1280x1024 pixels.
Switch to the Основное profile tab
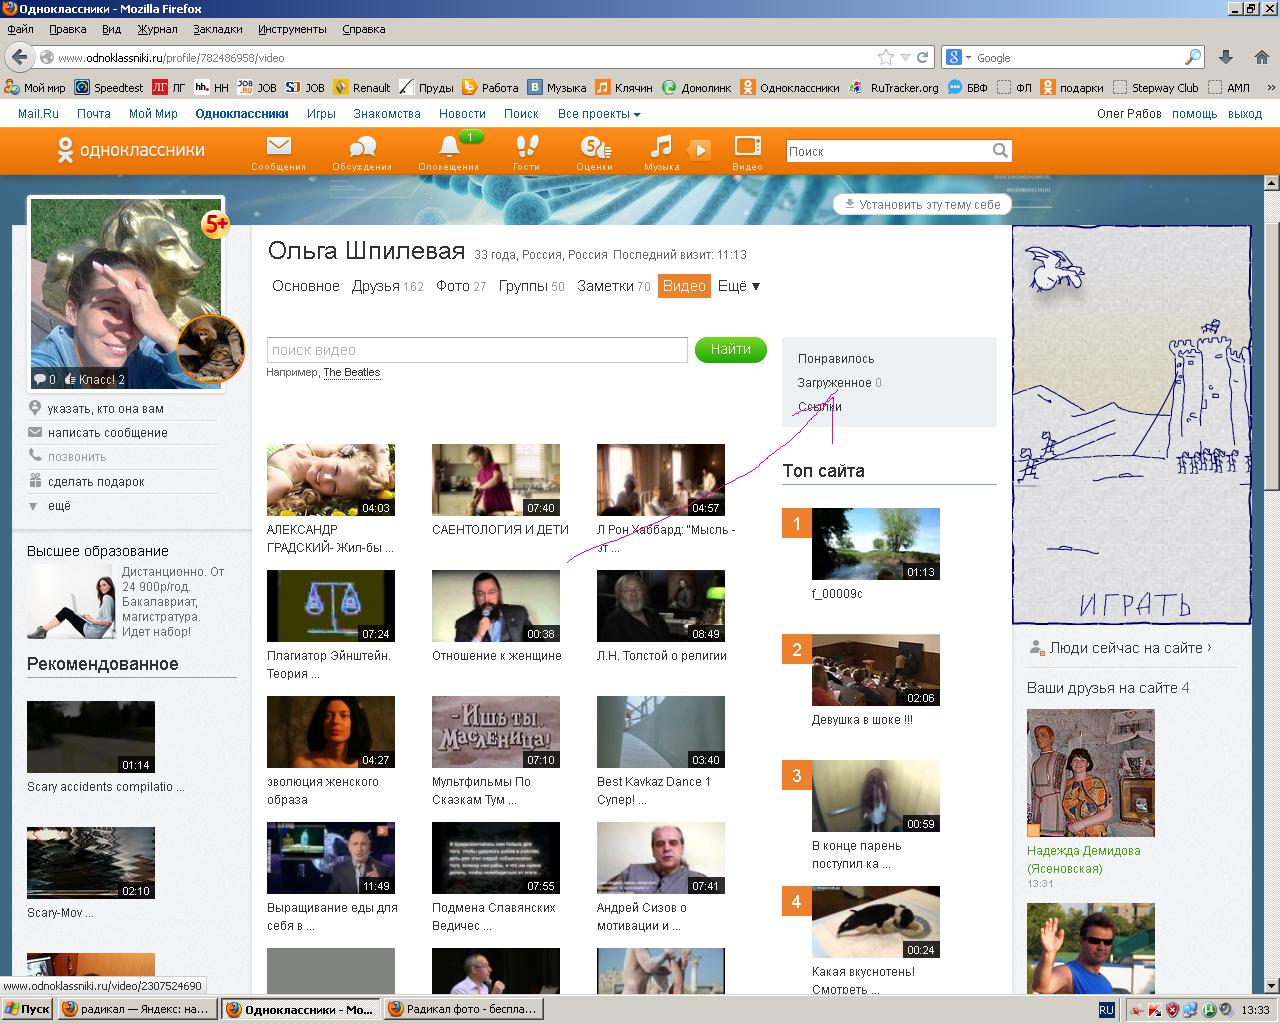(x=306, y=286)
